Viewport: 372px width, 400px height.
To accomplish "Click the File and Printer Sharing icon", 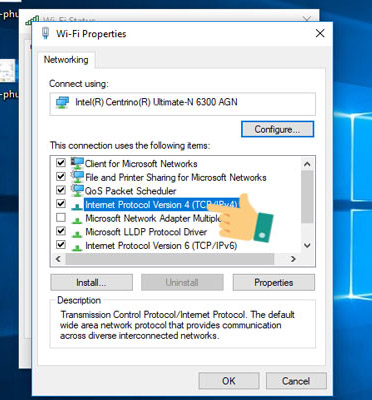I will [77, 177].
